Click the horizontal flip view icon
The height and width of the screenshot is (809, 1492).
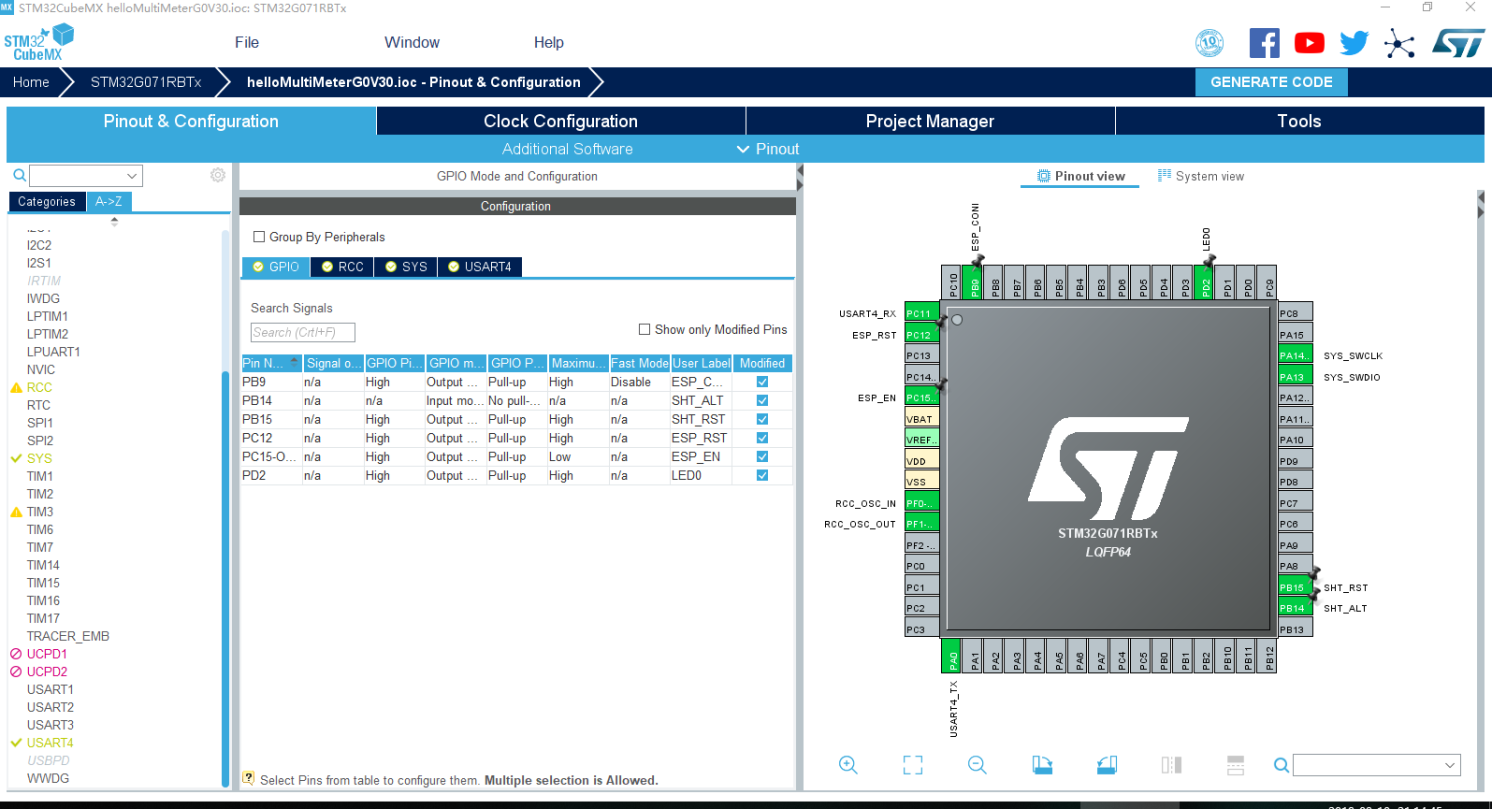point(1172,765)
